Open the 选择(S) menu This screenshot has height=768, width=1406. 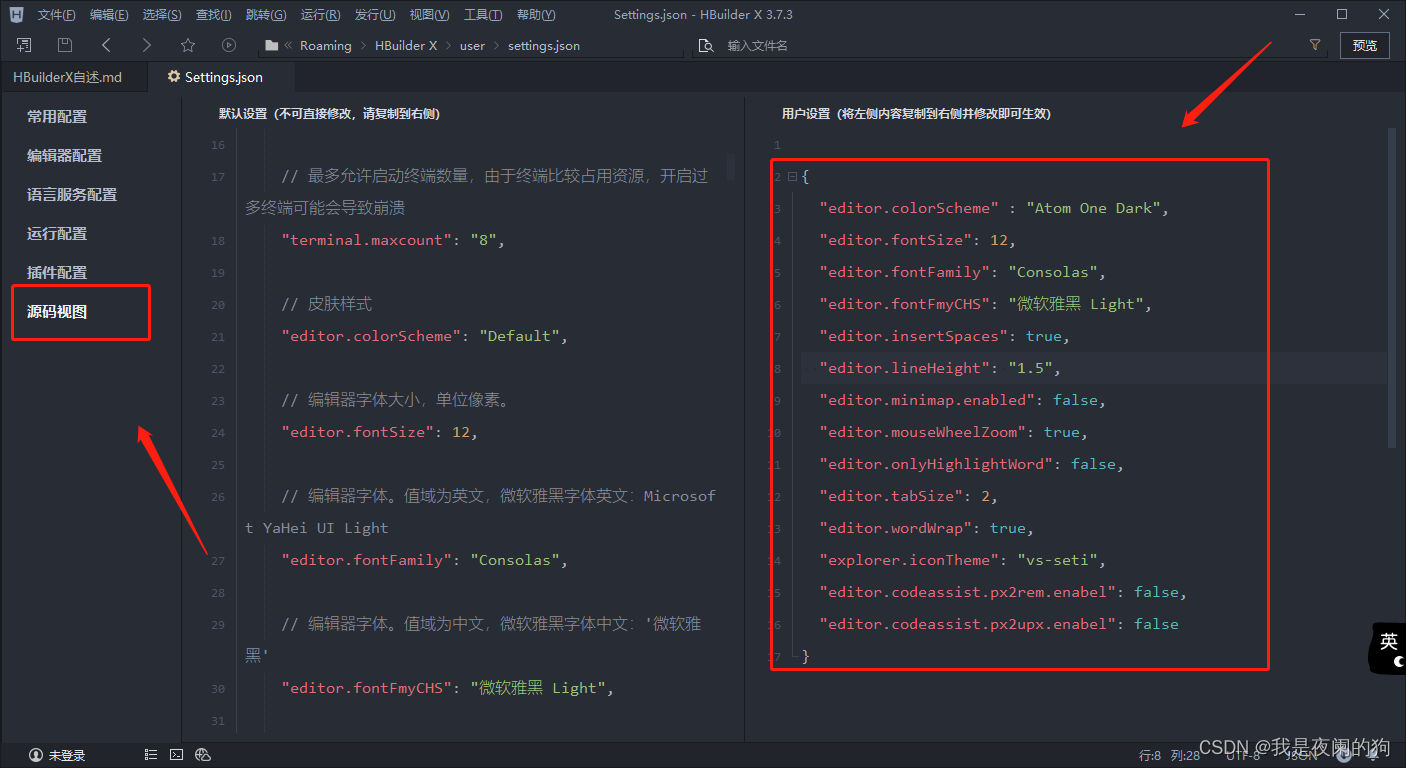coord(162,15)
